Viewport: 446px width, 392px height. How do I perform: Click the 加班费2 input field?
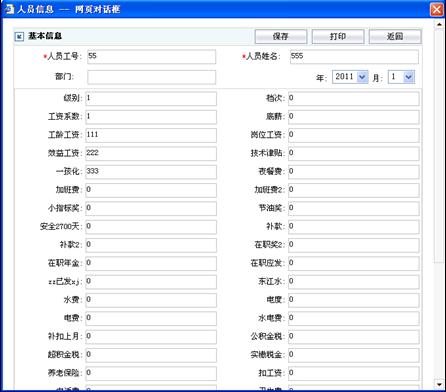click(354, 190)
